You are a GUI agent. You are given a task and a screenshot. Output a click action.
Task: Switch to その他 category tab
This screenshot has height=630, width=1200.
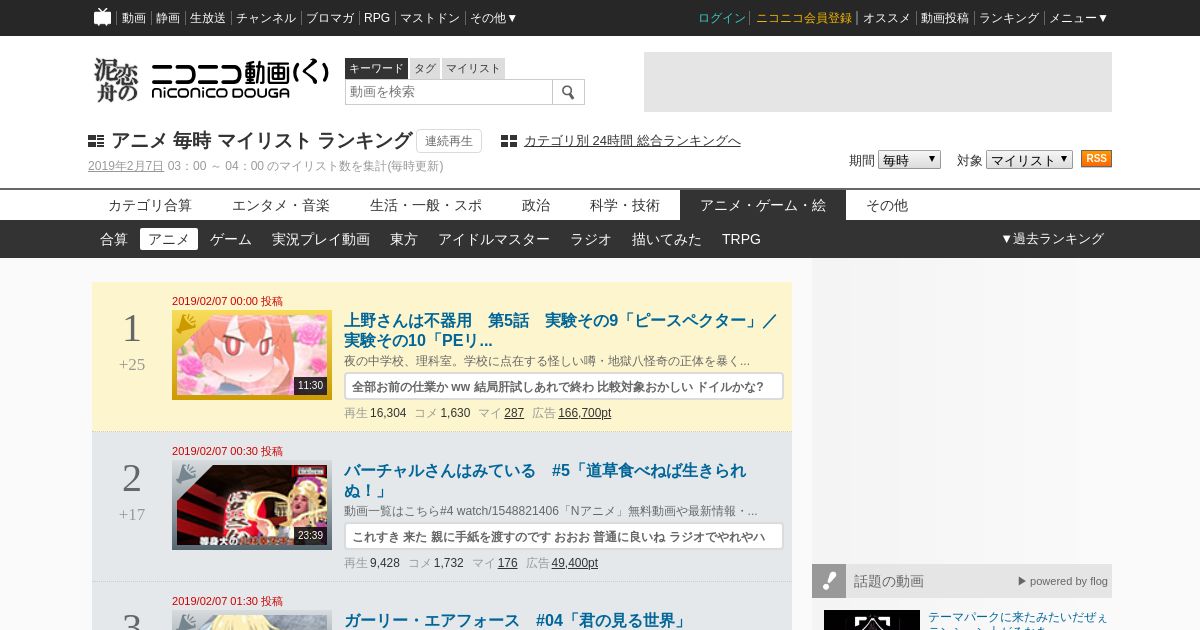click(887, 205)
